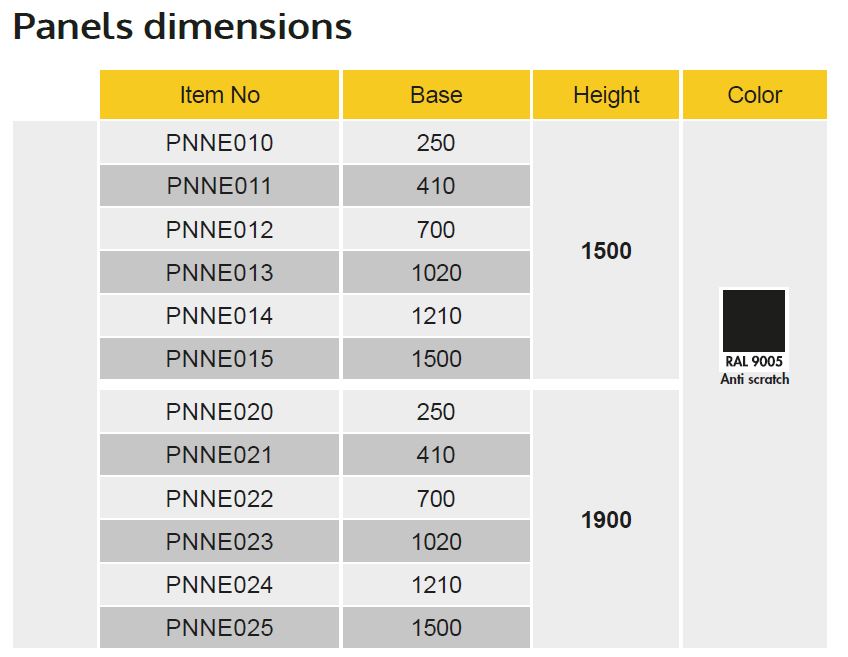This screenshot has width=848, height=657.
Task: Select item number PNNE022
Action: [x=219, y=499]
